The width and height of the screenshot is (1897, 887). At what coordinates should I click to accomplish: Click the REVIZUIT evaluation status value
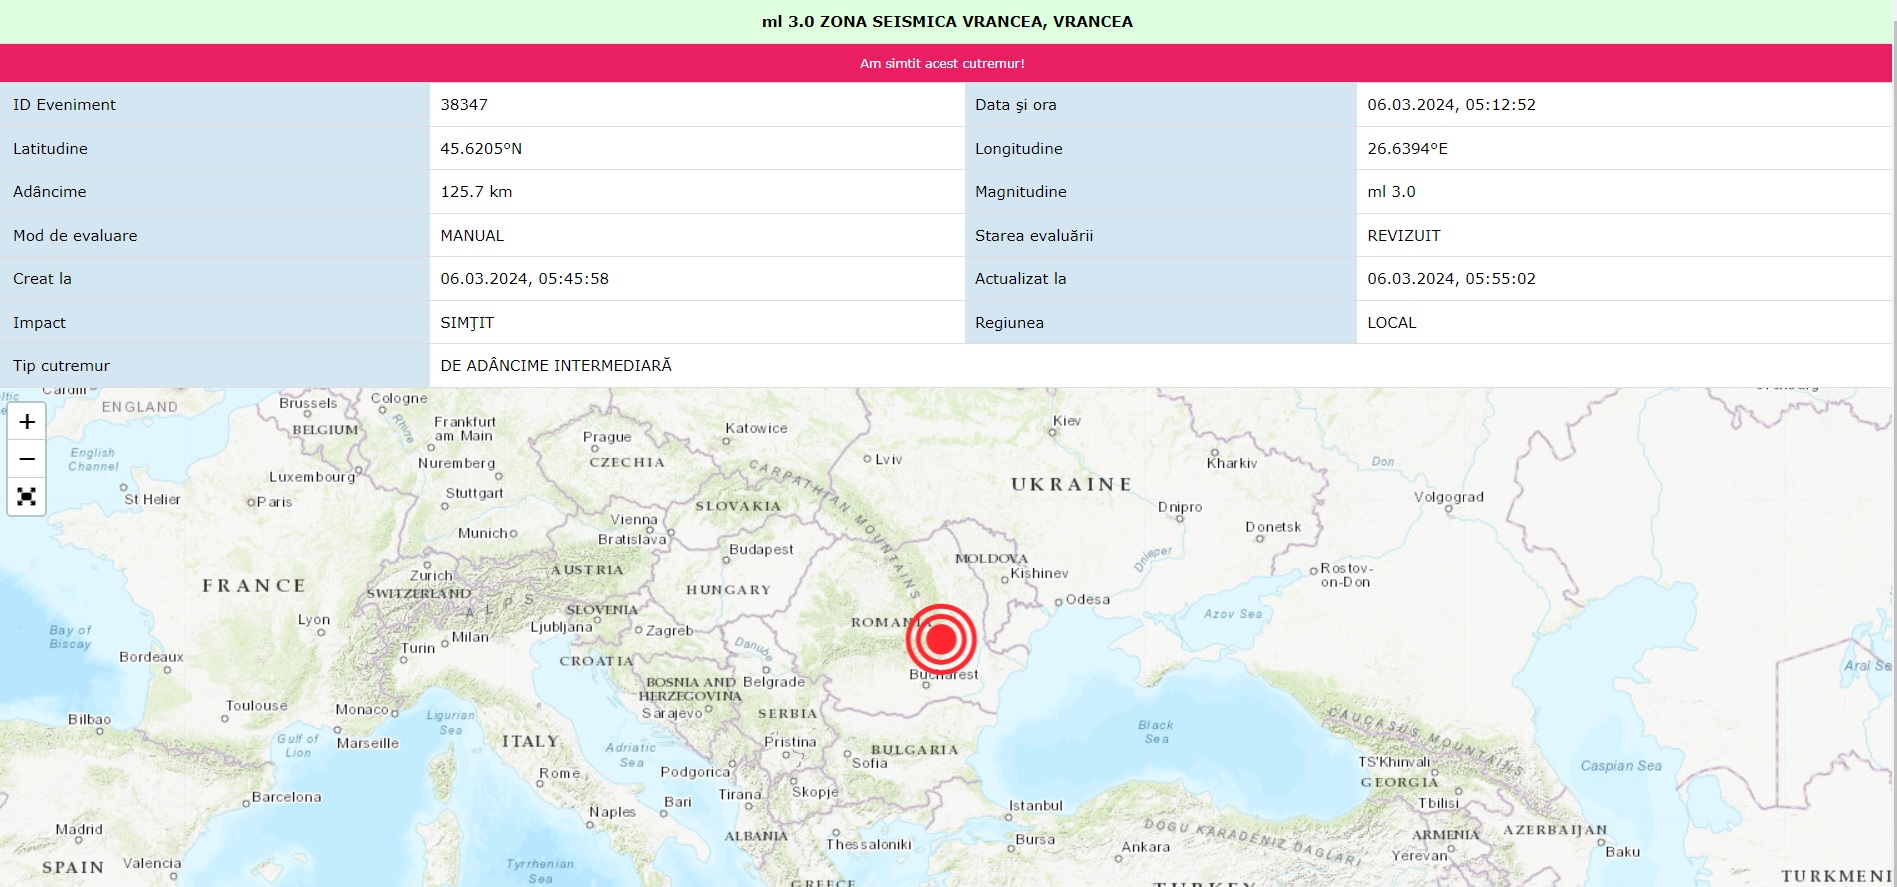click(x=1403, y=236)
